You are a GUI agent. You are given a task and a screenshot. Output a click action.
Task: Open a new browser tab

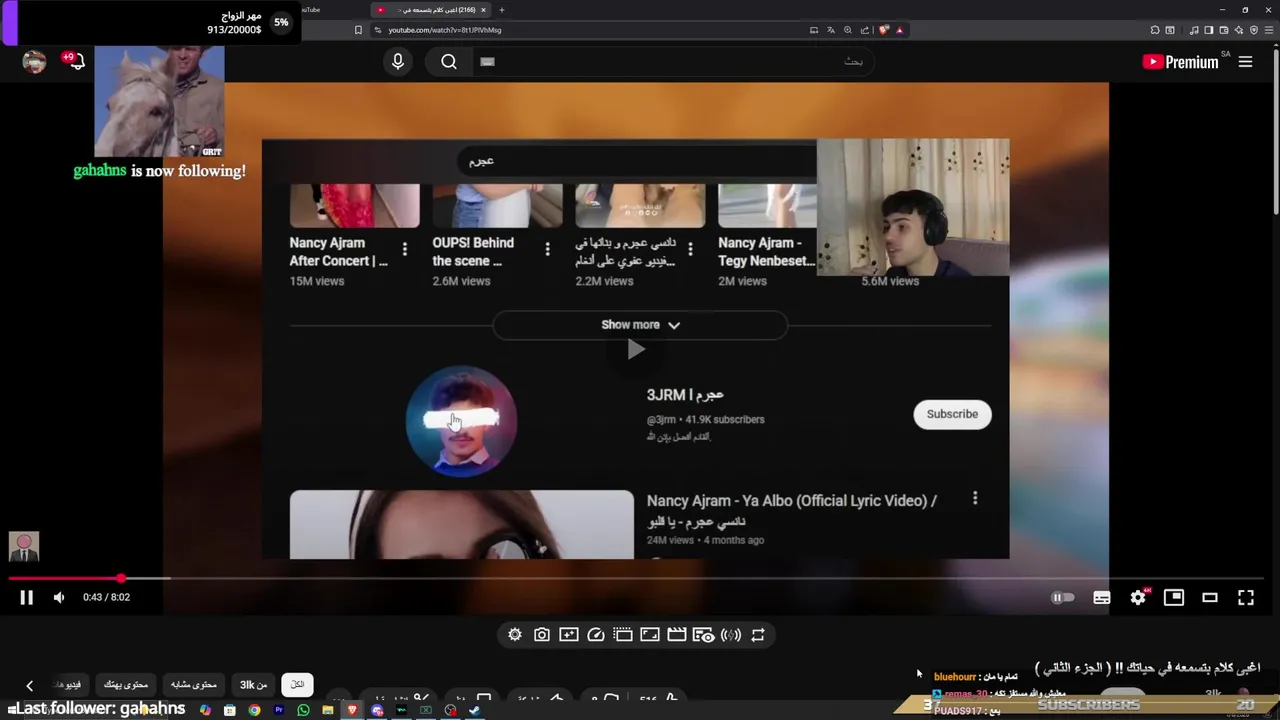[502, 10]
